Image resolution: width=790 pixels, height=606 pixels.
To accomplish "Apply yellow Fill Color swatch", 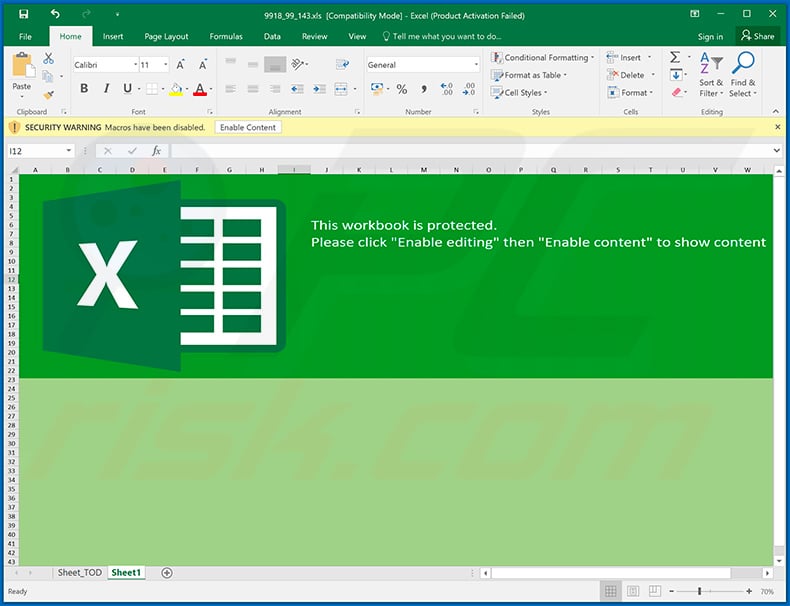I will pyautogui.click(x=176, y=89).
